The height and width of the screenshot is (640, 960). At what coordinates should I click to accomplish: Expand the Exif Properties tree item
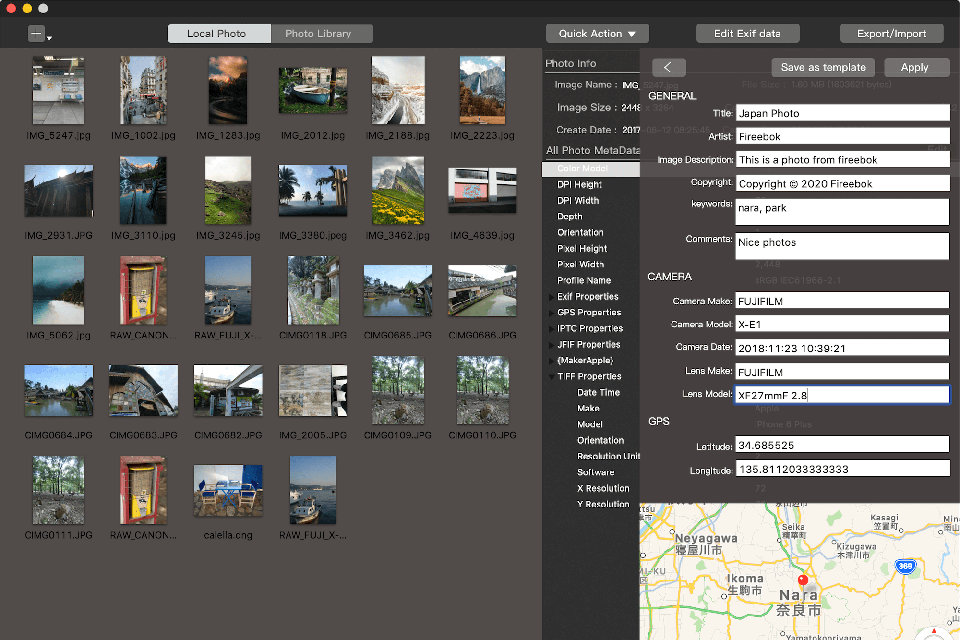[x=552, y=296]
